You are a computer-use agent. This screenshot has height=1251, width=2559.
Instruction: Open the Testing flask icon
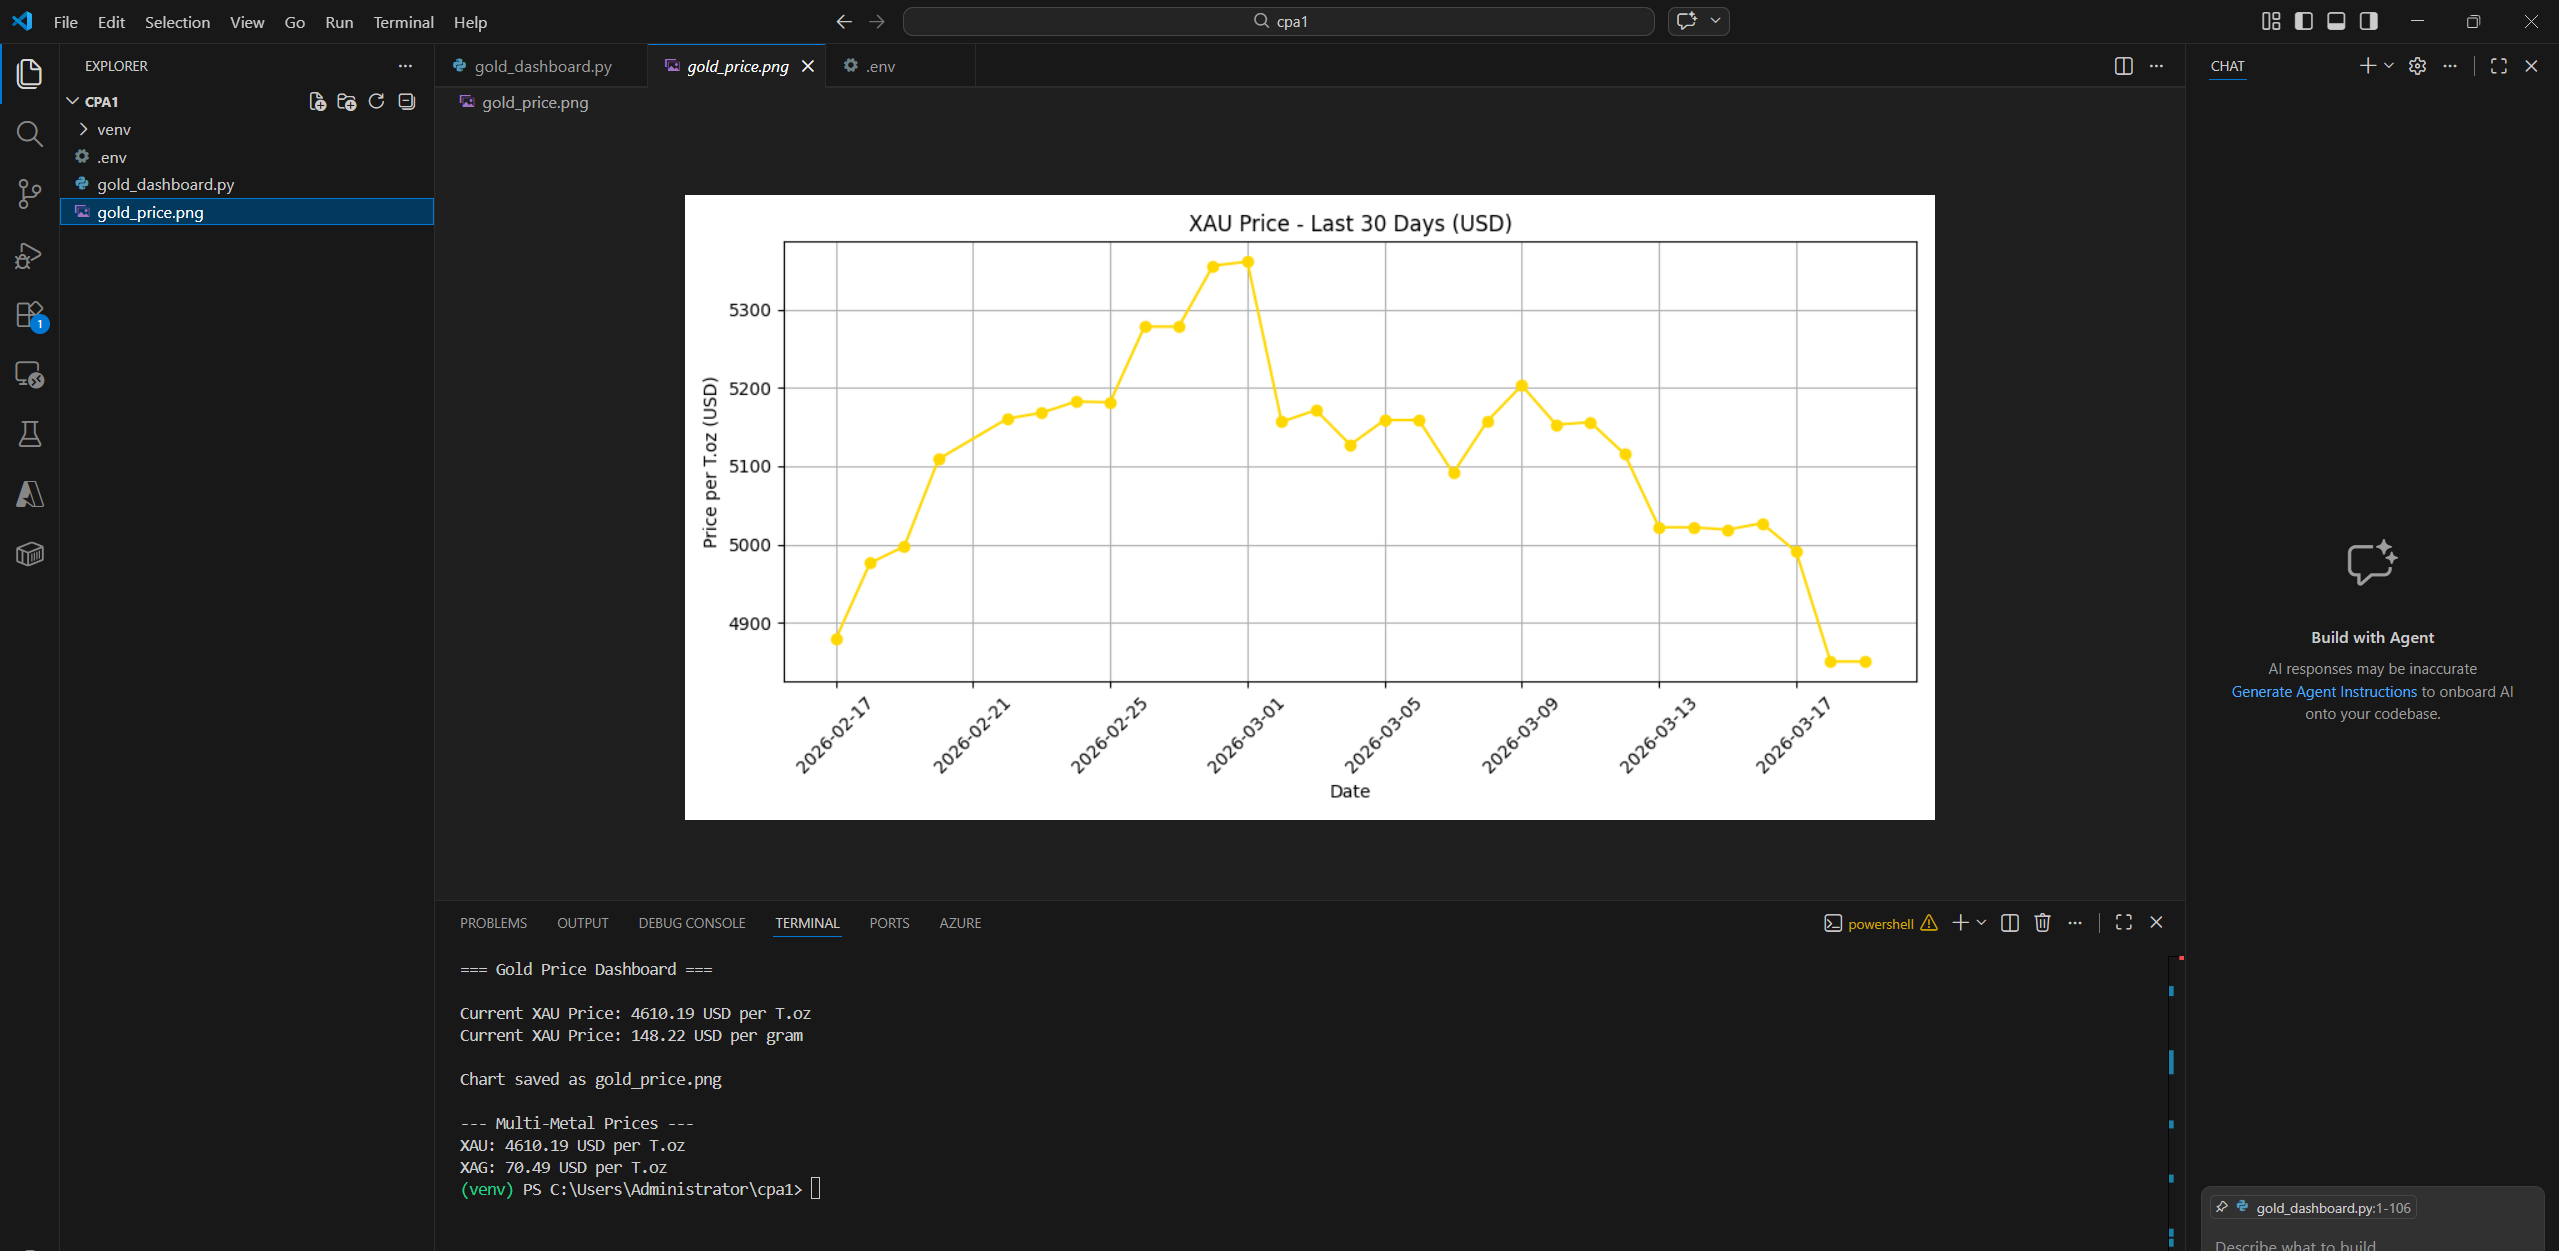tap(30, 434)
